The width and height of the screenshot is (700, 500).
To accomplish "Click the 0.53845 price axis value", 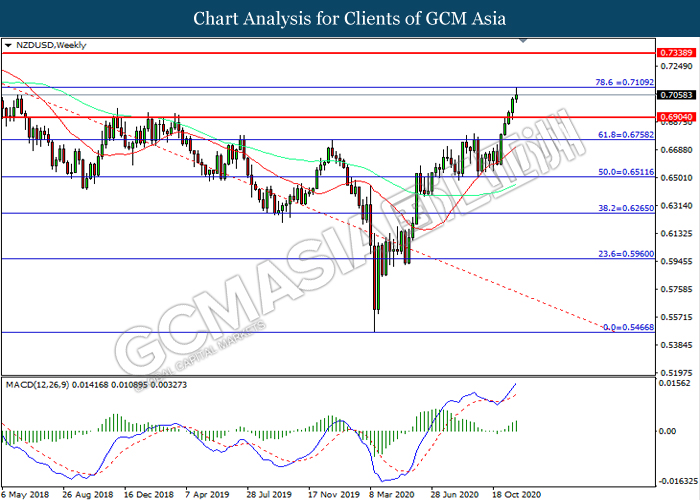I will (x=676, y=345).
